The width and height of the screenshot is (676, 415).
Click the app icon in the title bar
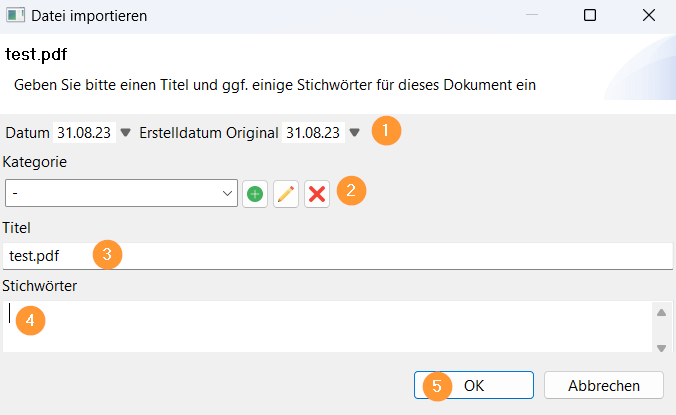(16, 16)
